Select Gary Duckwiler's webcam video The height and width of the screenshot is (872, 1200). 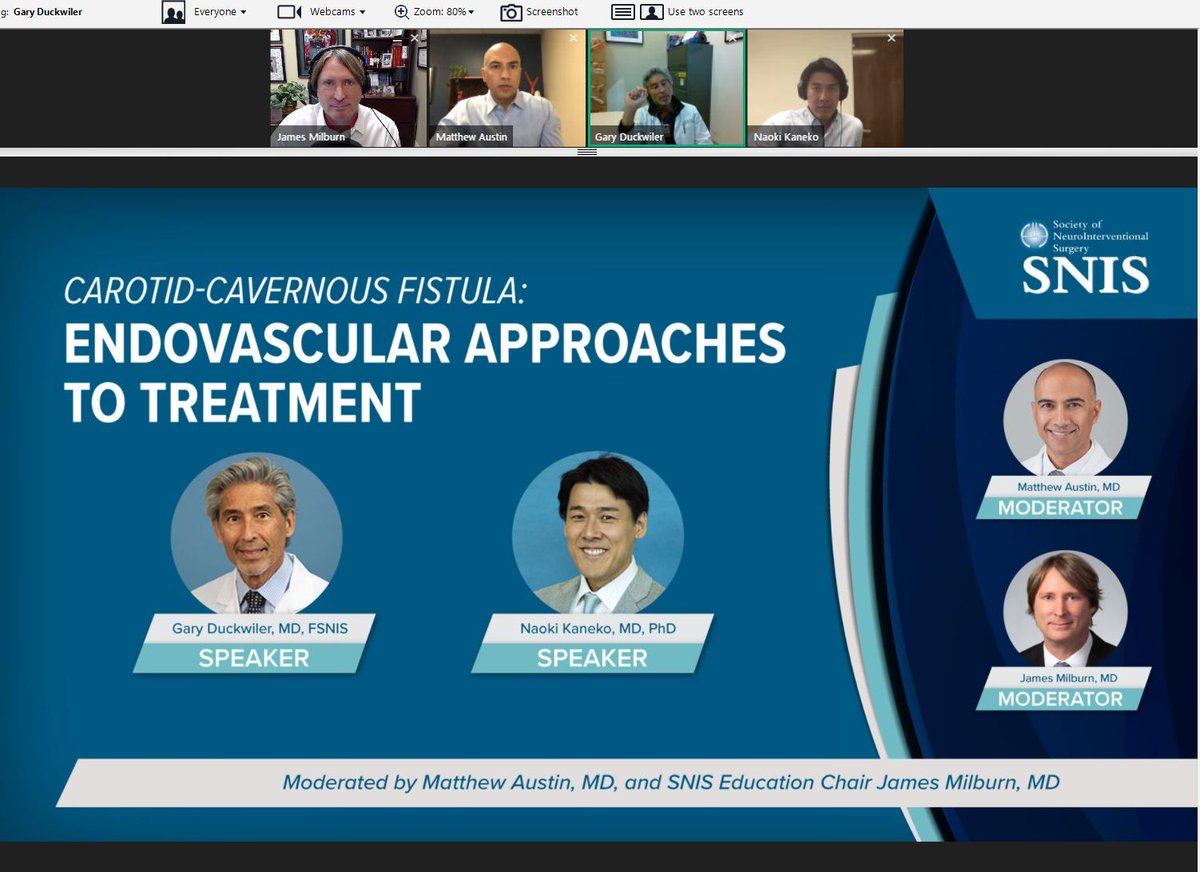point(667,88)
